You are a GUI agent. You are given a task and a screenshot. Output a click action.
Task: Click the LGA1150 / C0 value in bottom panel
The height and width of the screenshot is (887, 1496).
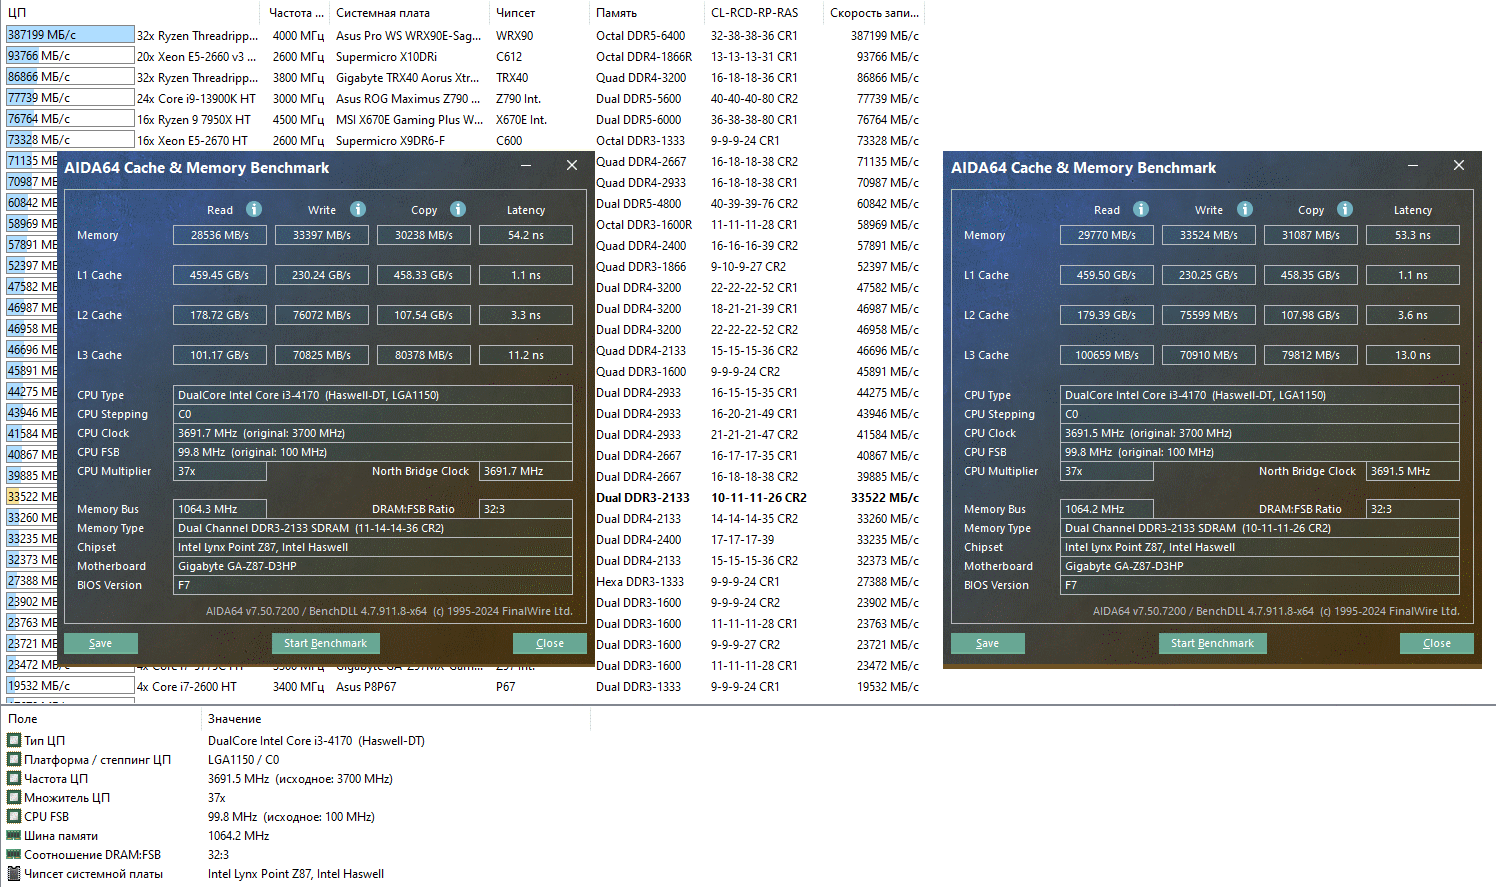(244, 759)
